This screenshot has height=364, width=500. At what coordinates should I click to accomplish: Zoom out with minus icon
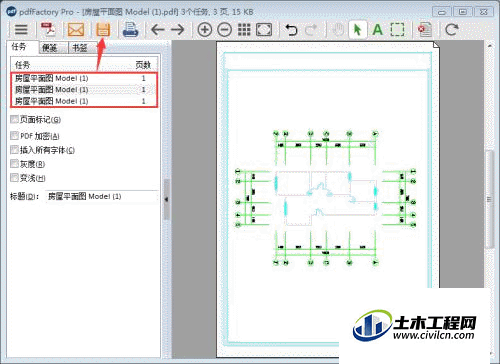(x=225, y=30)
